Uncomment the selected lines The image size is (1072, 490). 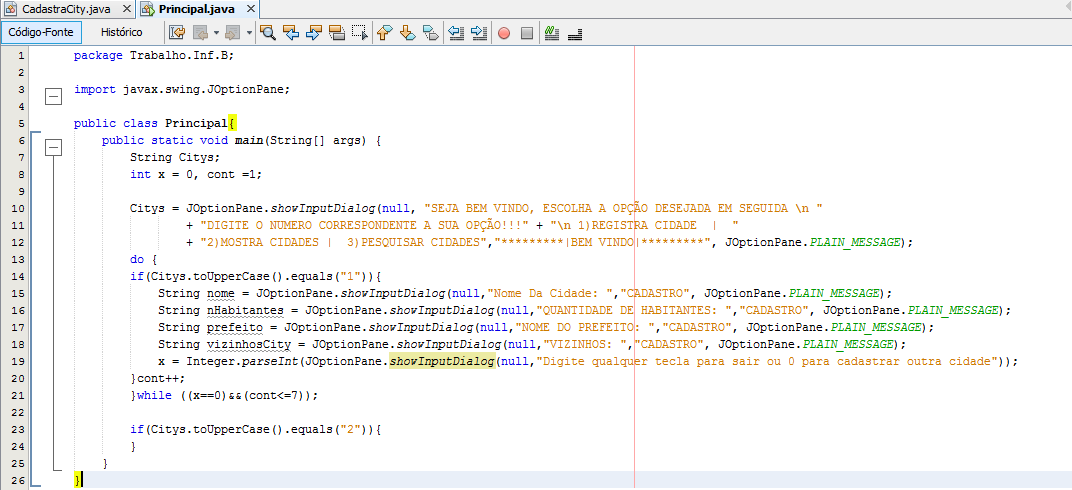tap(575, 32)
